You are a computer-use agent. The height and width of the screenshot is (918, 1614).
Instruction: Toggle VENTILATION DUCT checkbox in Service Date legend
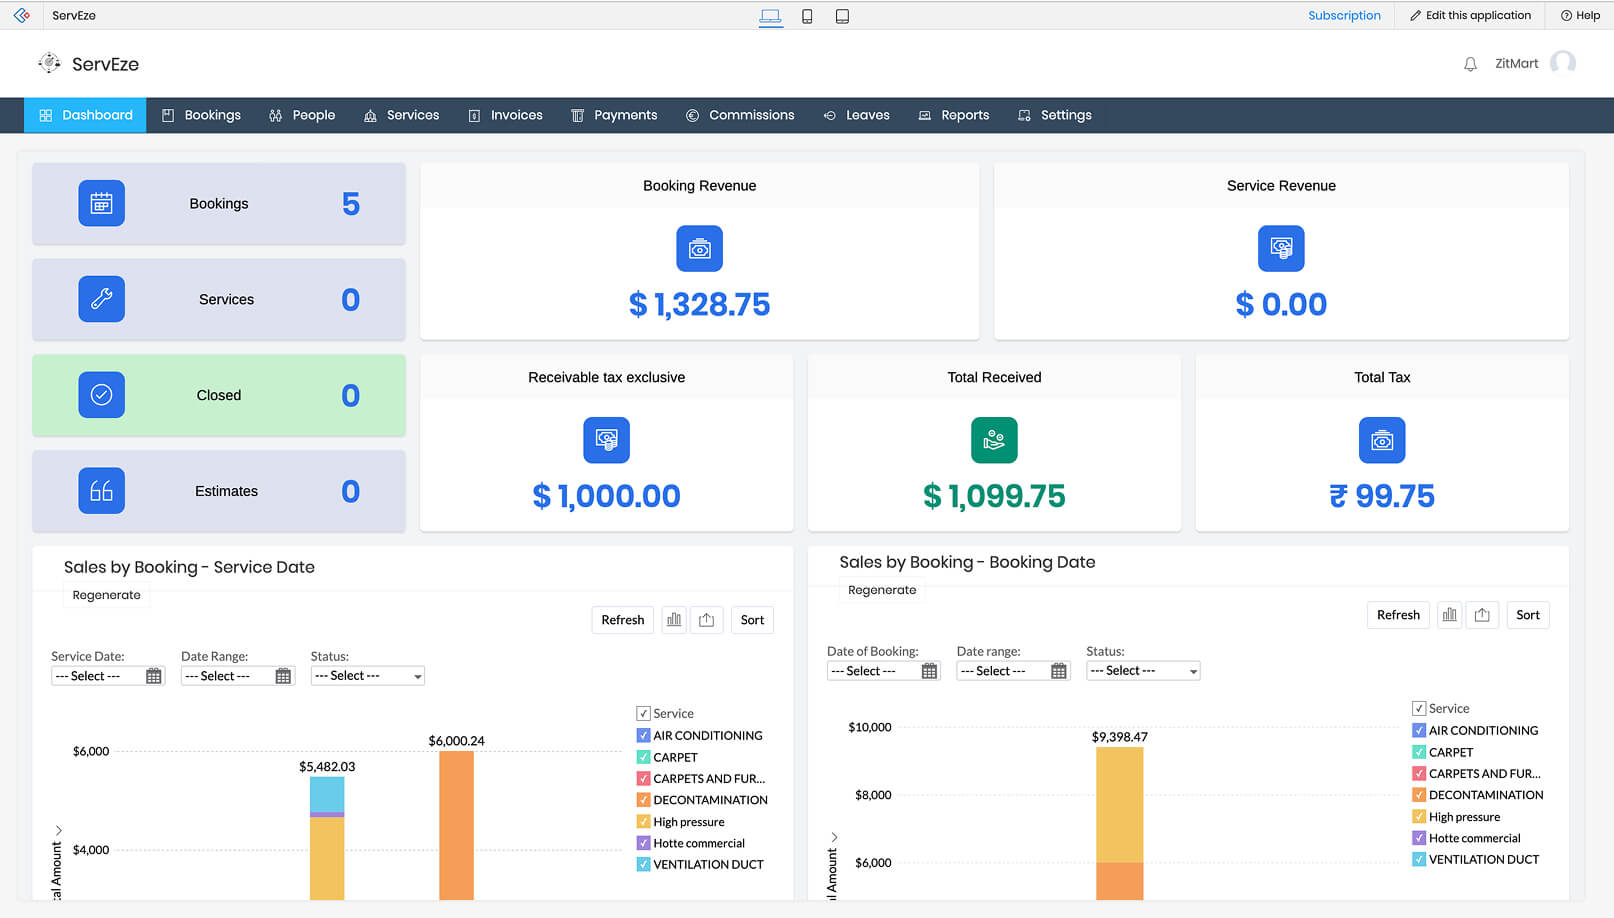click(x=643, y=864)
